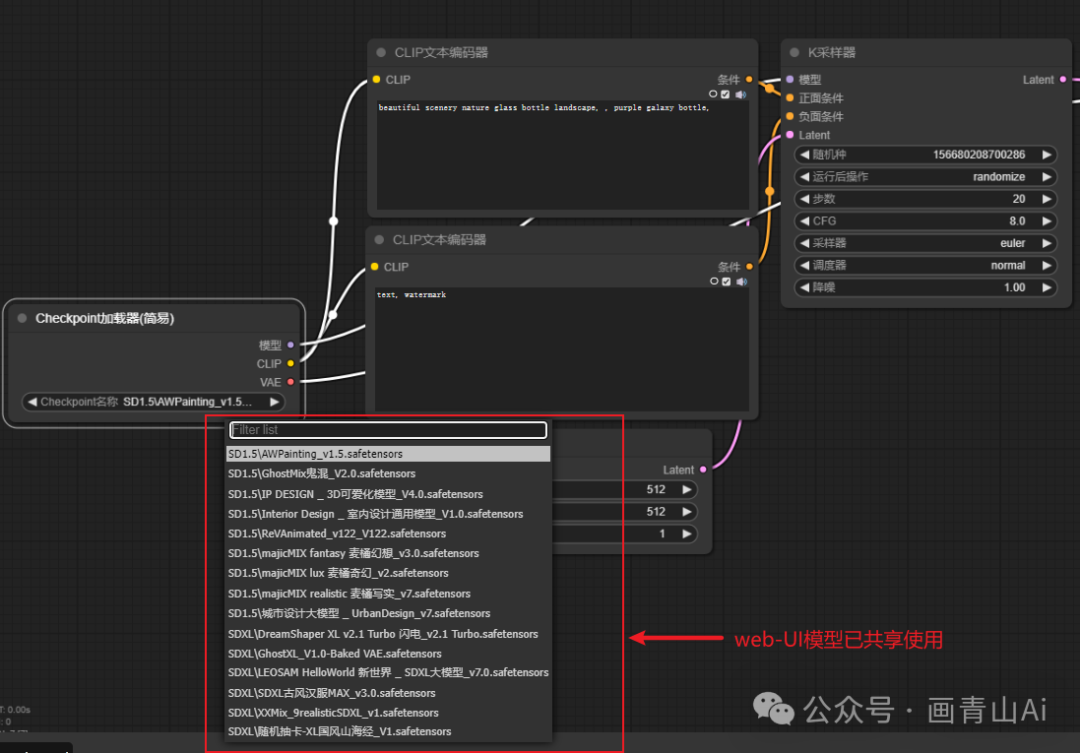
Task: Click the speaker icon on the top text encoder
Action: tap(740, 94)
